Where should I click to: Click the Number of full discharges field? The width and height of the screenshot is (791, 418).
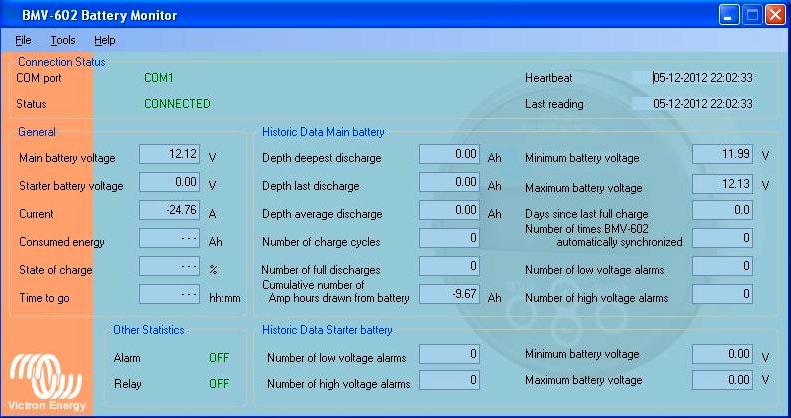tap(449, 266)
